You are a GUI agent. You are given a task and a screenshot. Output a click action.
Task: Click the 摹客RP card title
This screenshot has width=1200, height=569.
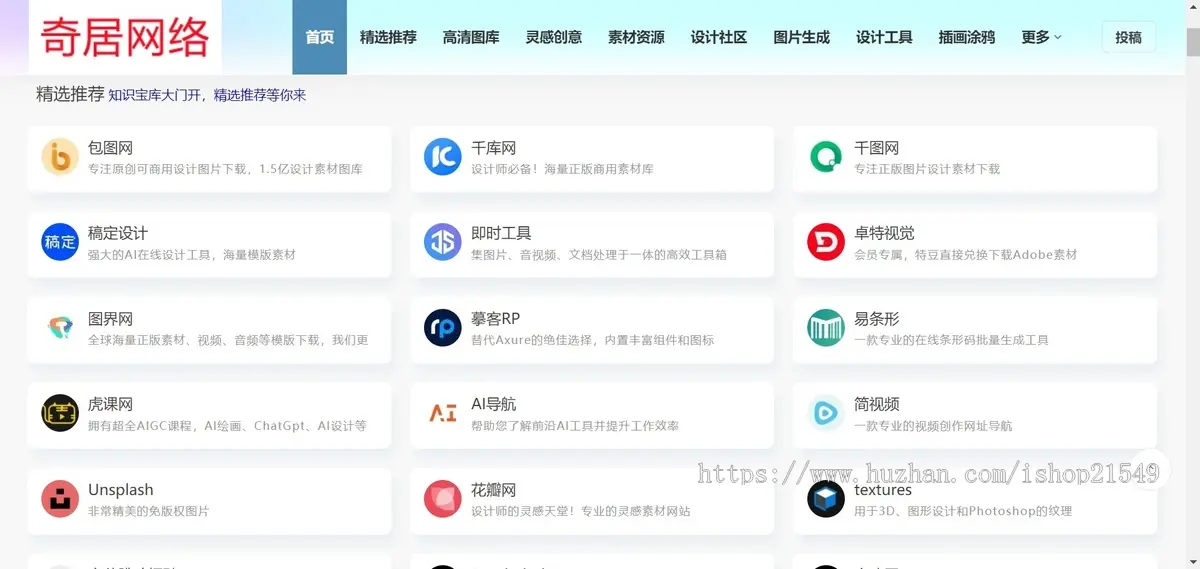point(496,319)
